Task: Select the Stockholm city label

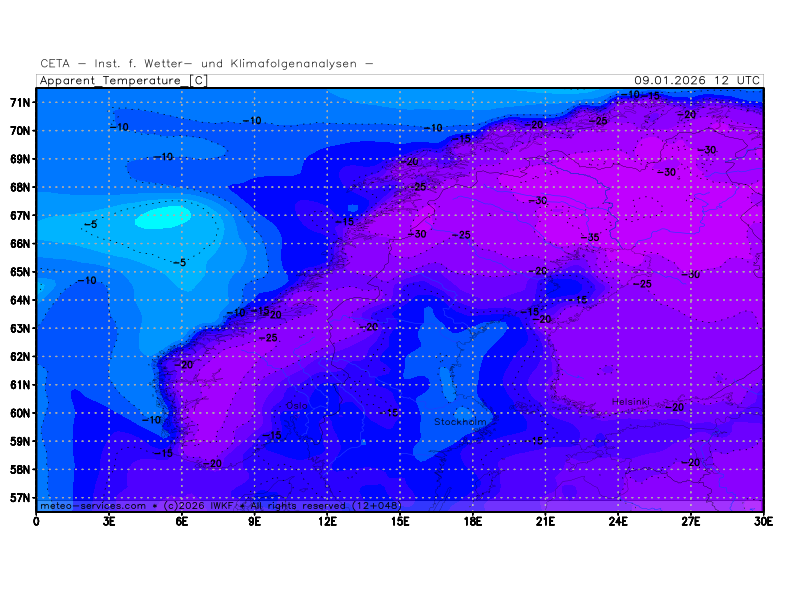Action: [x=460, y=422]
